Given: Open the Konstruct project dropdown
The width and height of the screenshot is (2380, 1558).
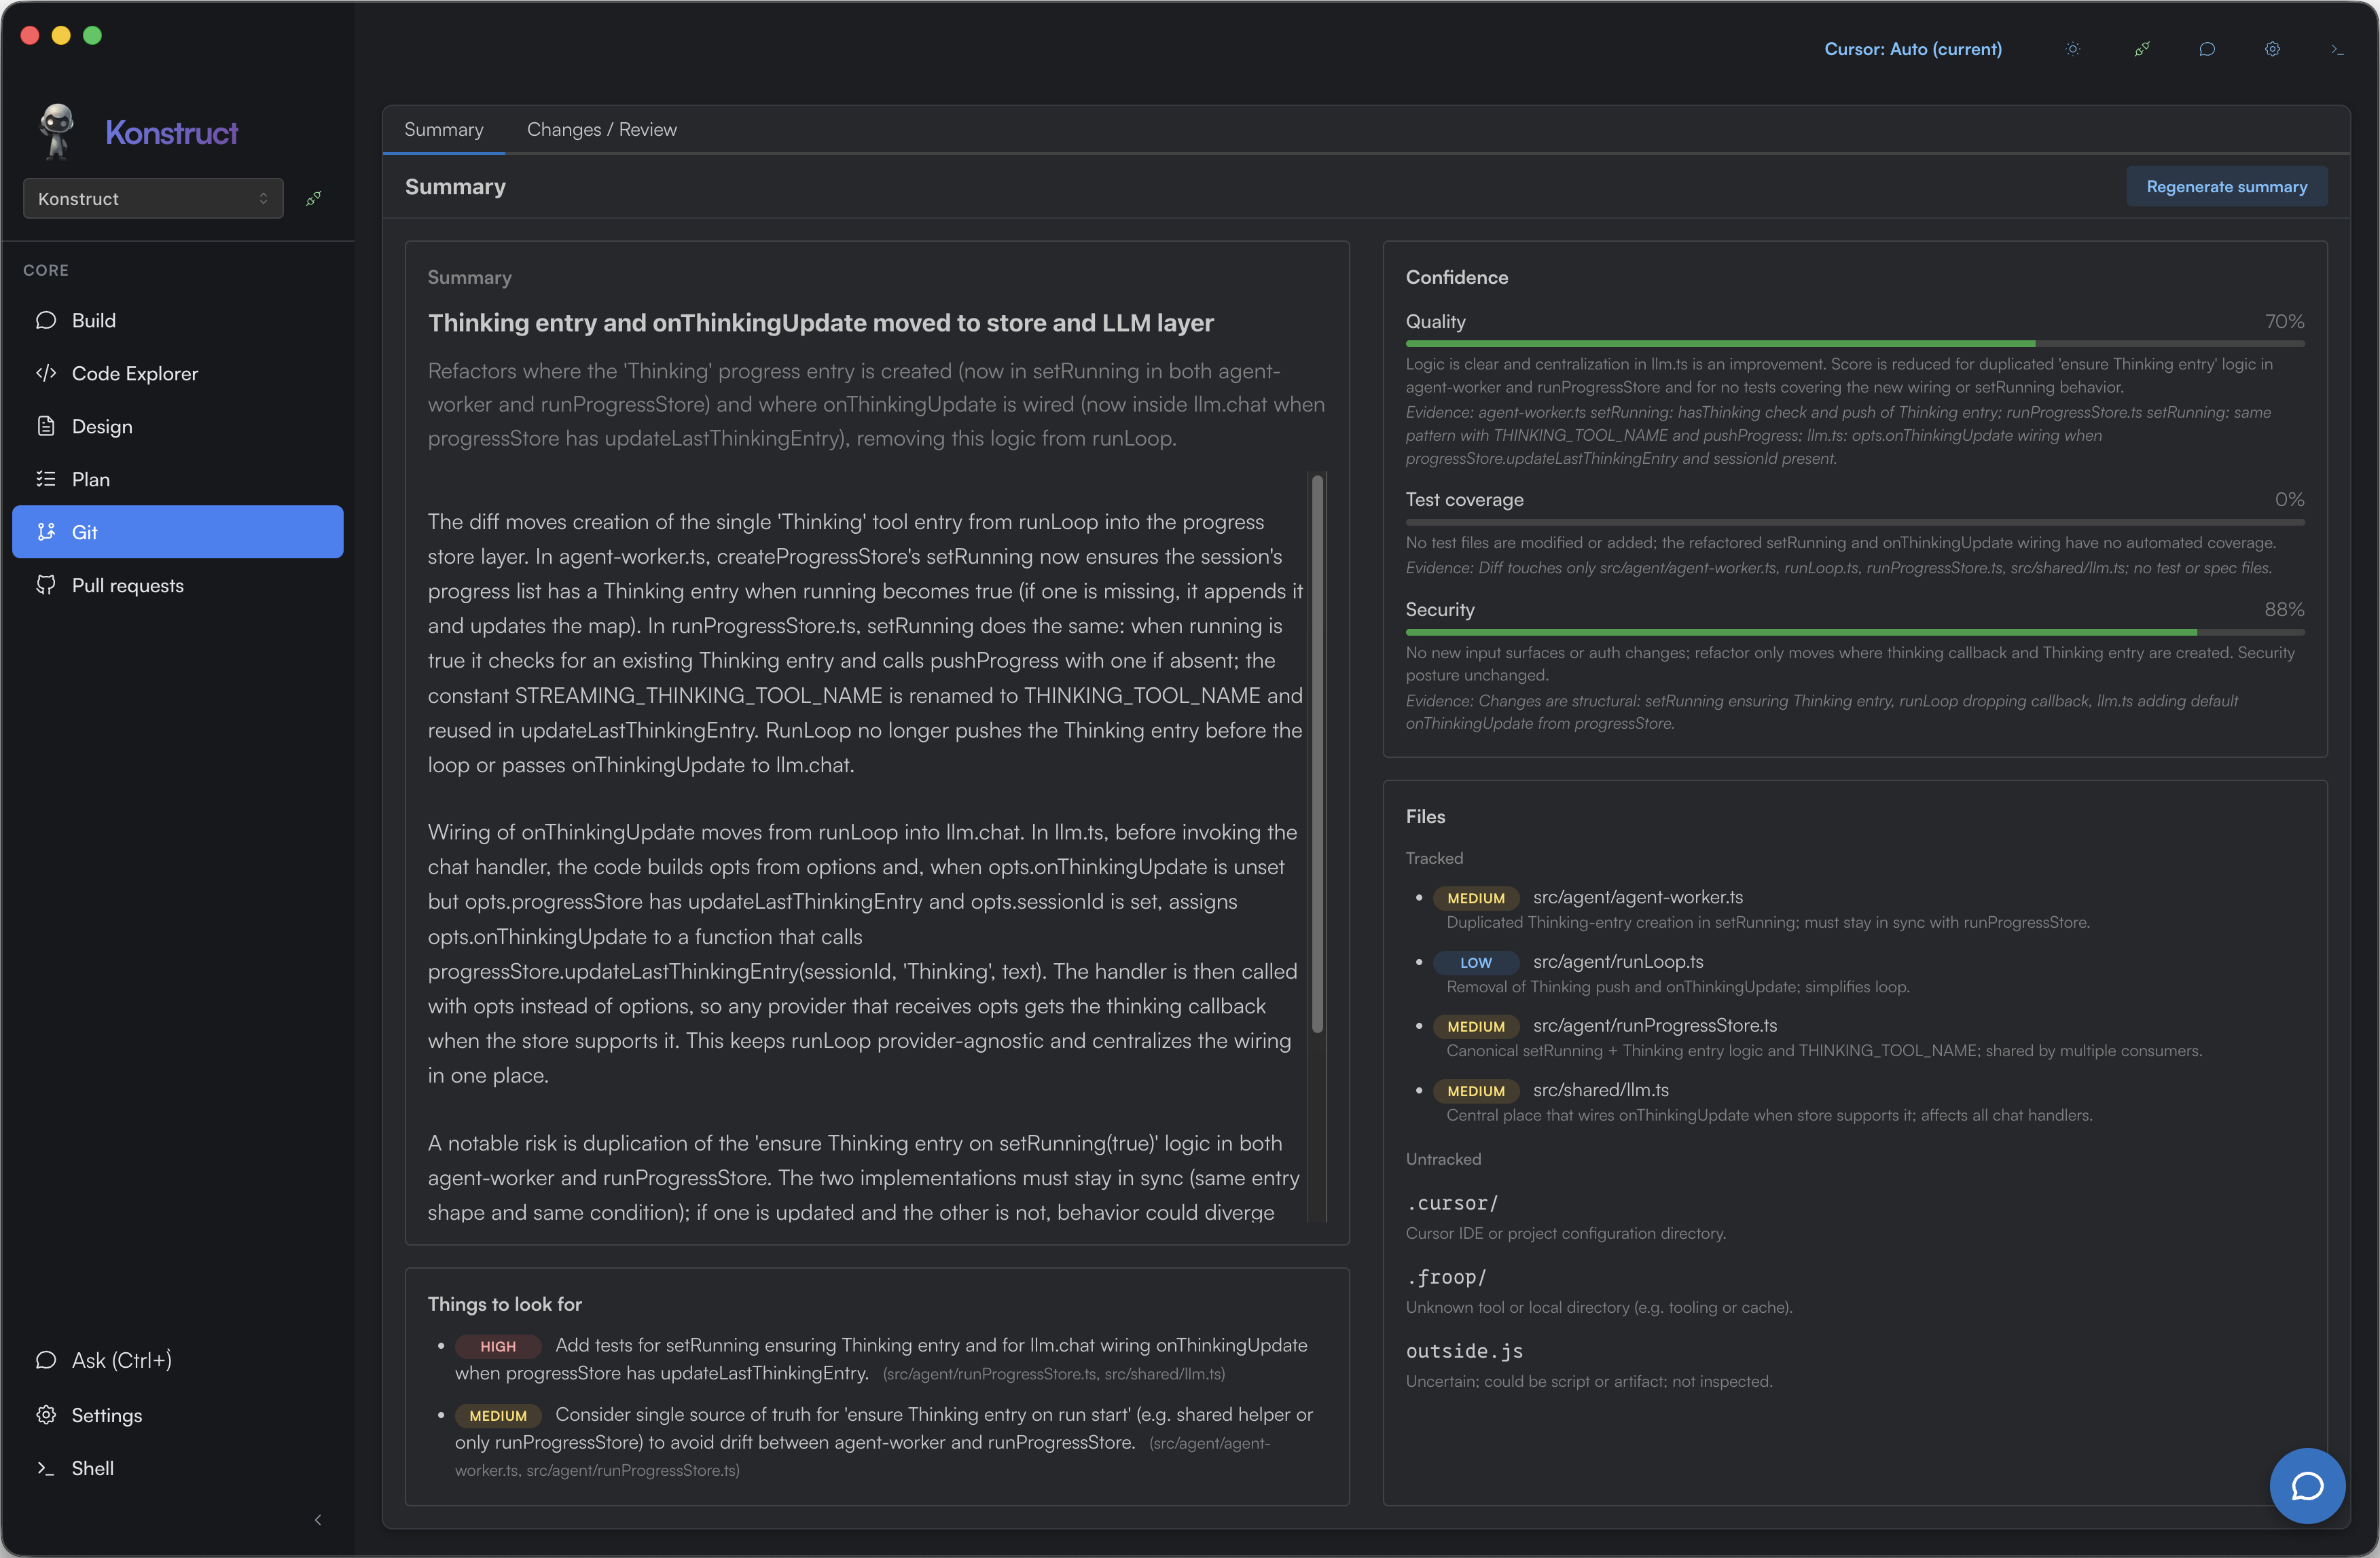Looking at the screenshot, I should point(153,198).
